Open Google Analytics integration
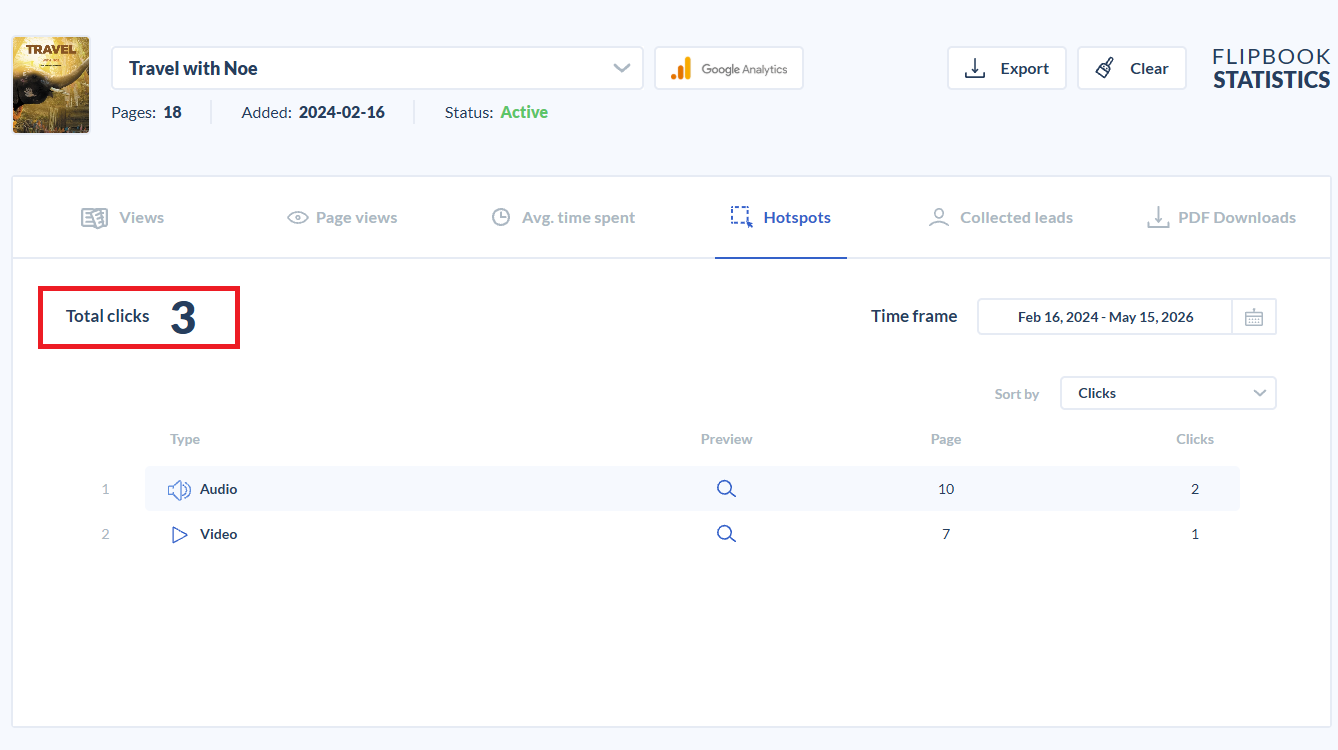Viewport: 1338px width, 750px height. click(729, 68)
